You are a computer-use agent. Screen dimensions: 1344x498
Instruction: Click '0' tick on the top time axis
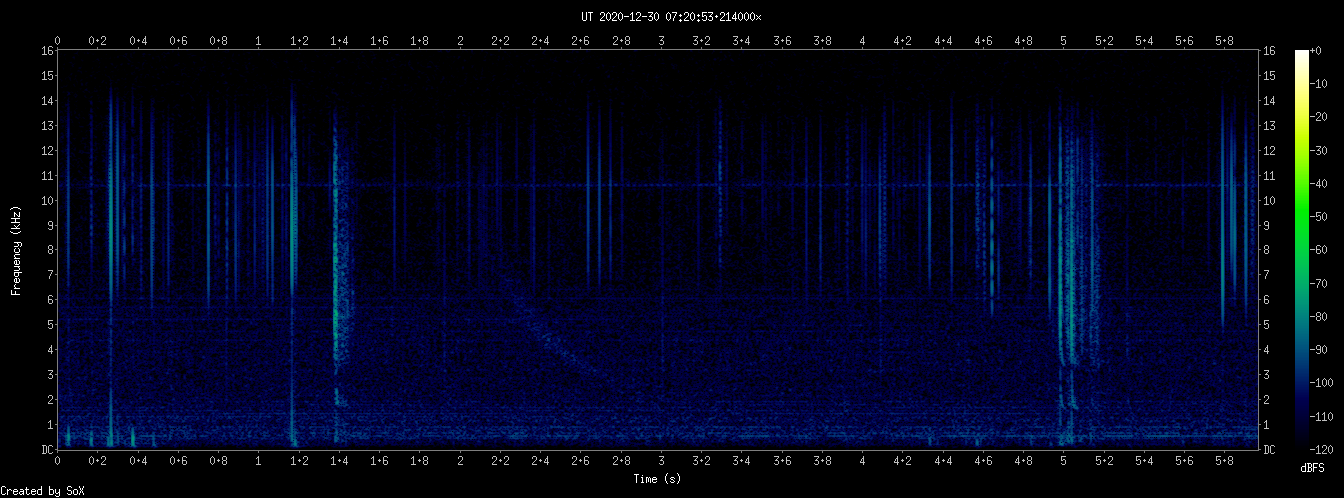pos(58,41)
